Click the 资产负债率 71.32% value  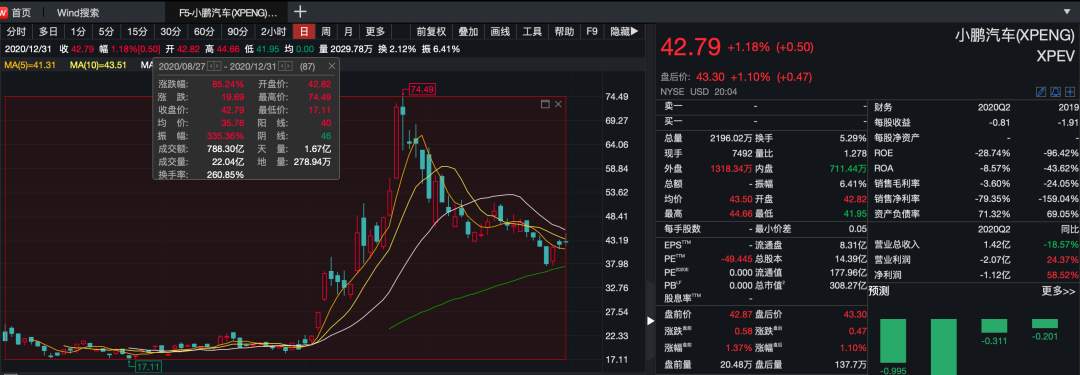(995, 214)
